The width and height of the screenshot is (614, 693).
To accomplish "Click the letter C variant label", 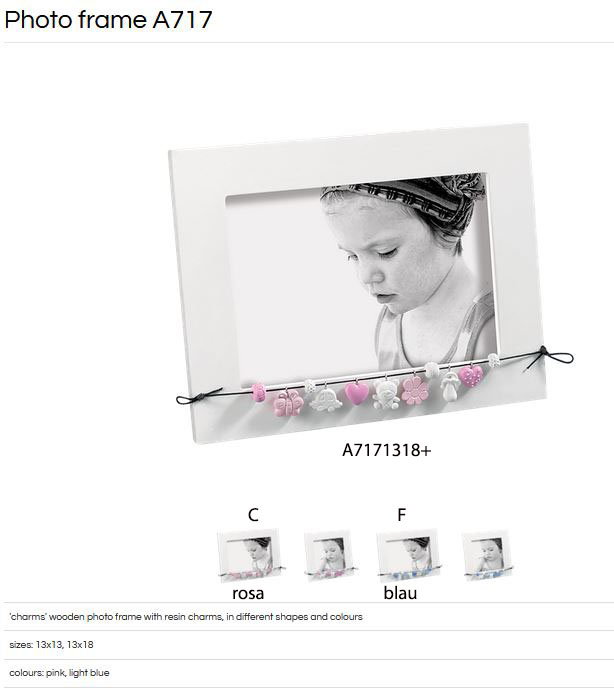I will click(x=253, y=515).
